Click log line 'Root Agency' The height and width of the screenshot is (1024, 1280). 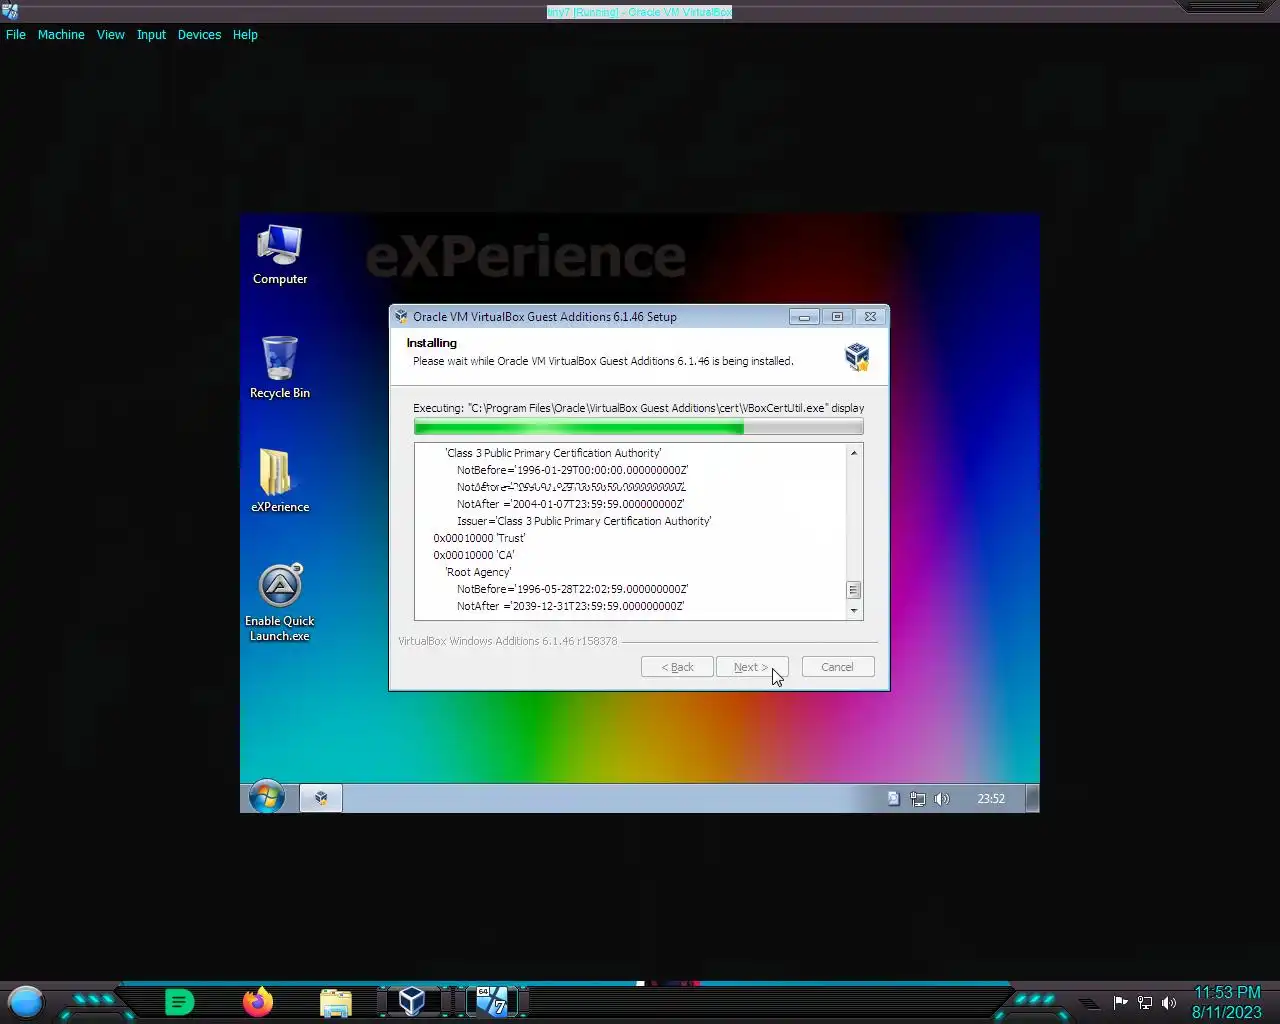(x=478, y=572)
